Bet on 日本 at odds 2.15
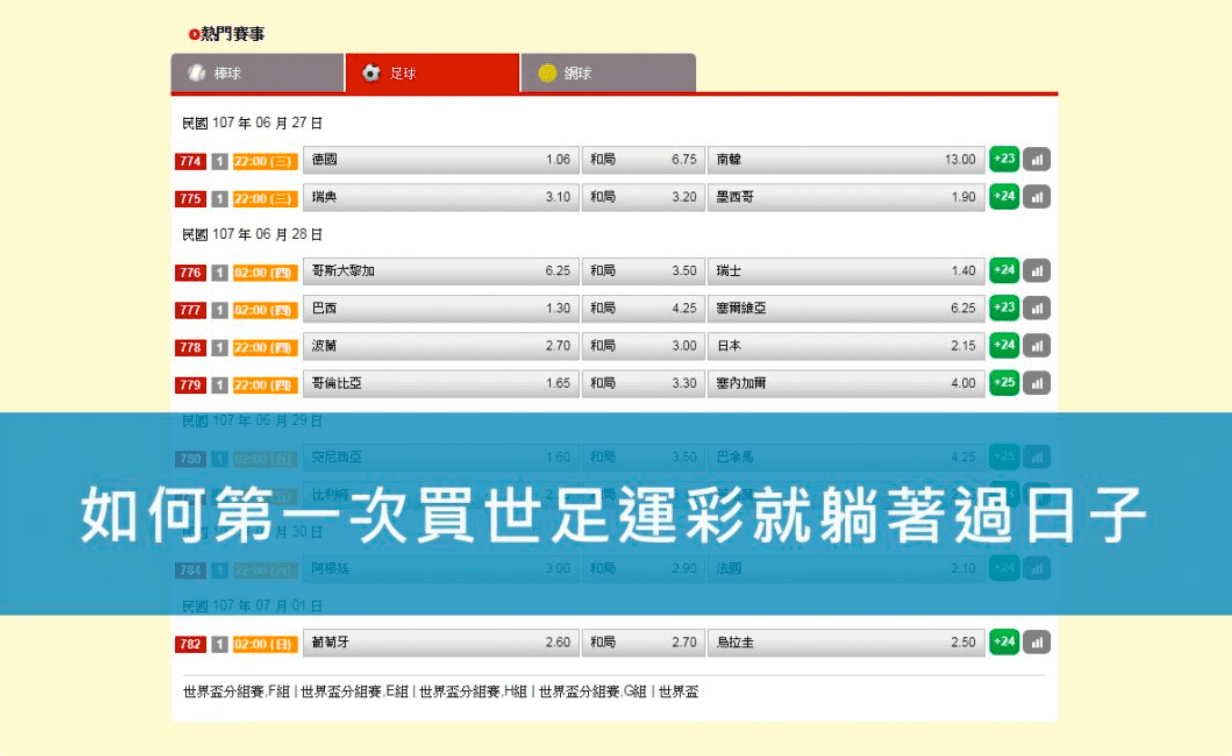The height and width of the screenshot is (756, 1232). click(x=847, y=346)
